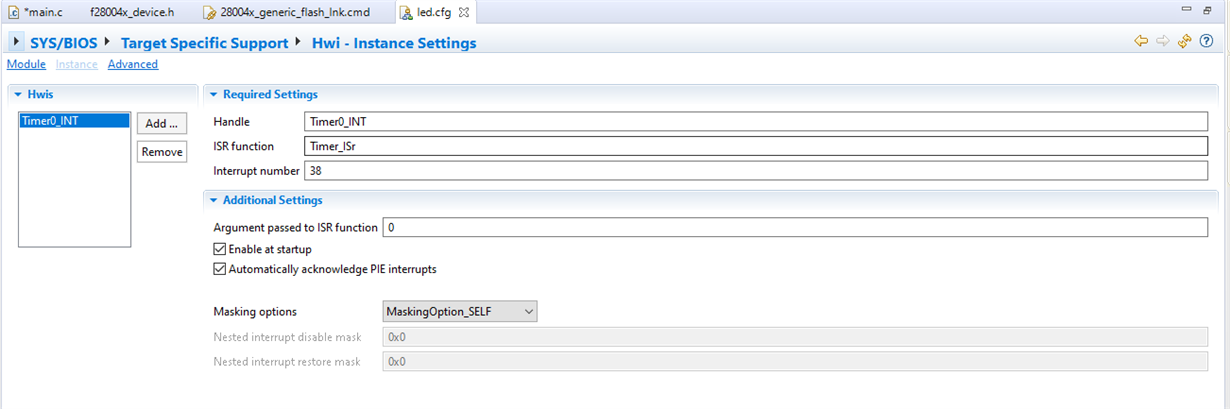Click the Add... button

point(161,123)
